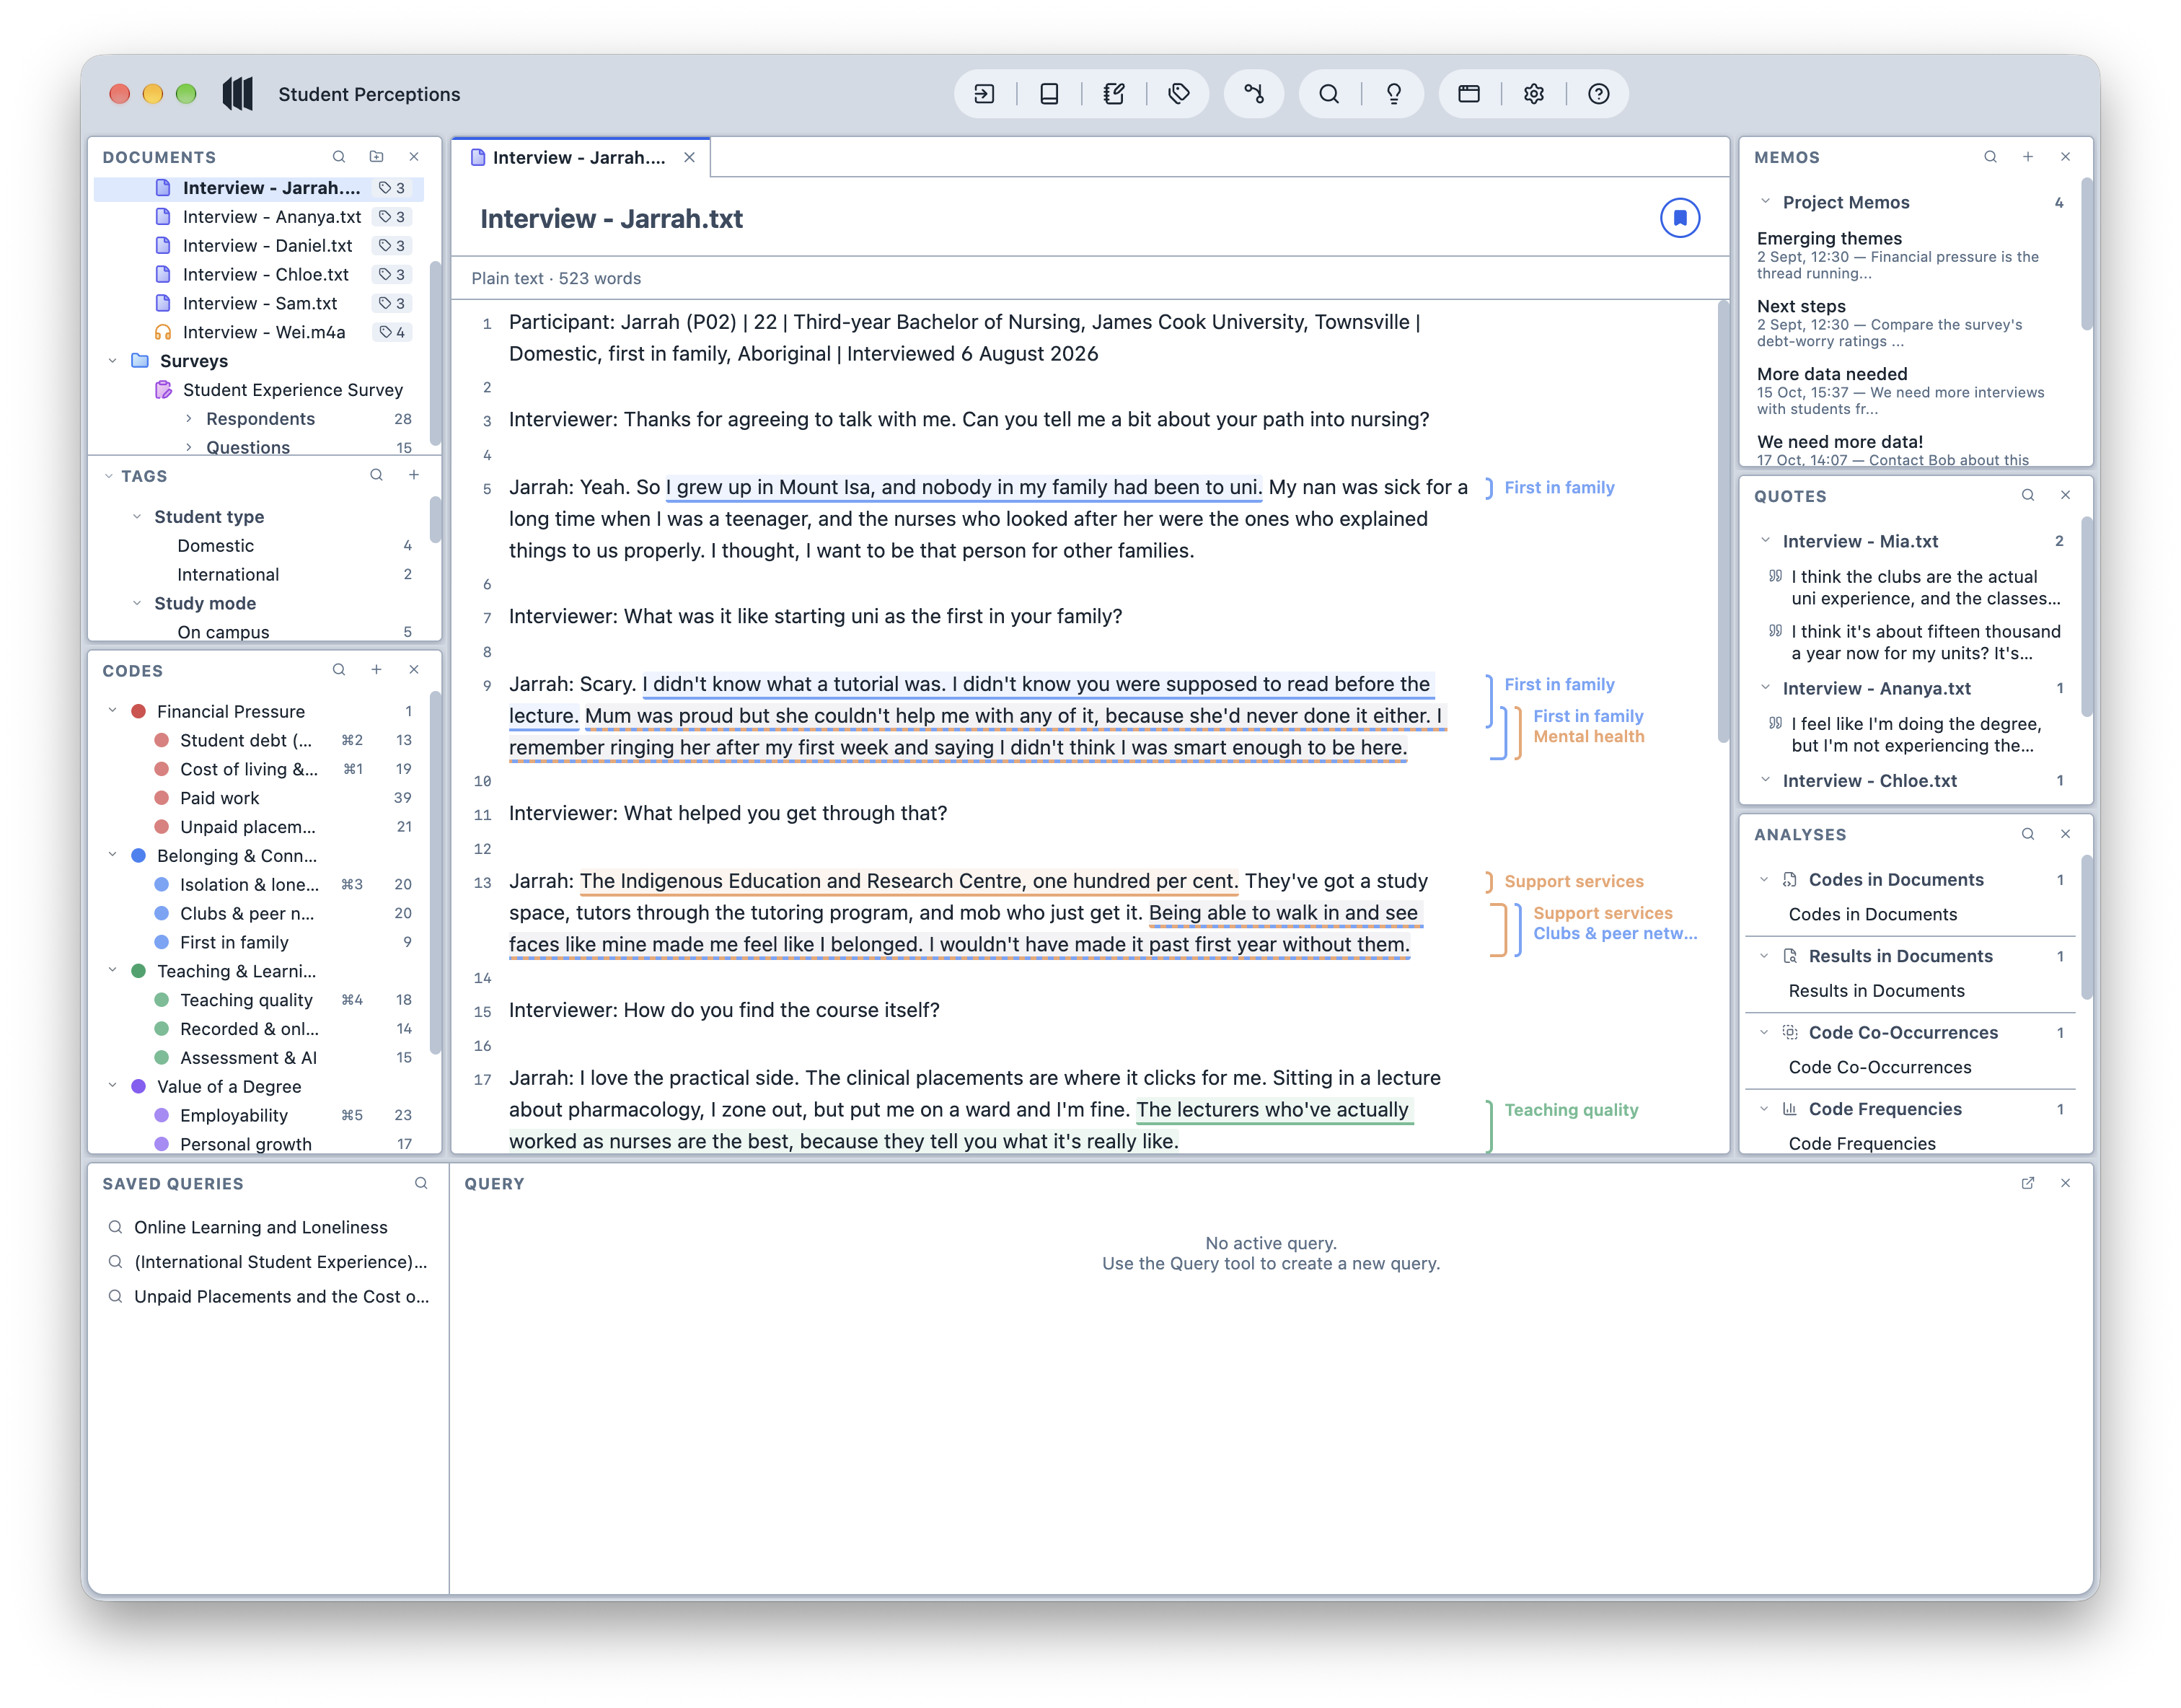The image size is (2181, 1708).
Task: Click the purple Value of a Degree dot
Action: tap(139, 1086)
